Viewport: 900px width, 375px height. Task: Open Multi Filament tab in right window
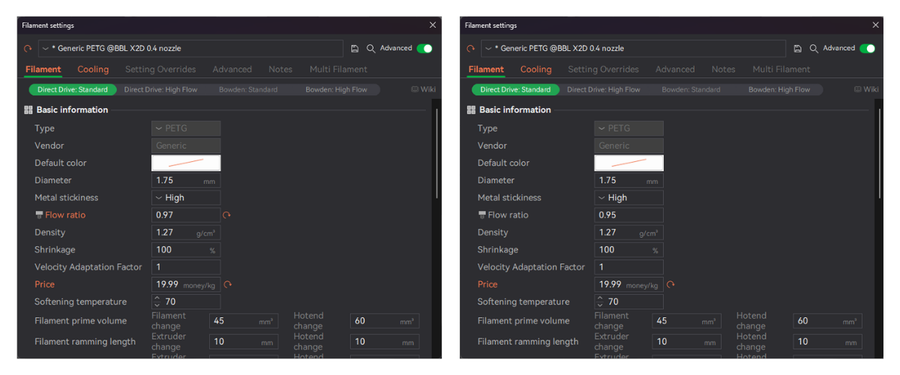tap(781, 69)
